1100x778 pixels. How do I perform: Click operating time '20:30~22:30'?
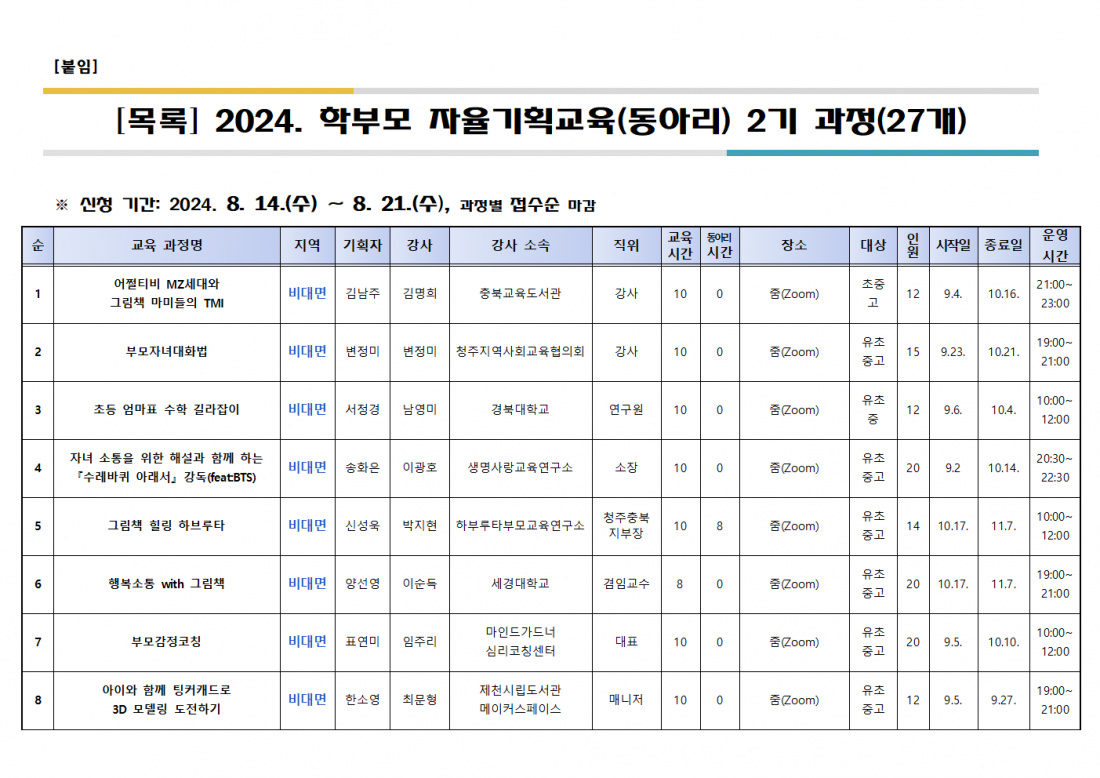point(1055,468)
